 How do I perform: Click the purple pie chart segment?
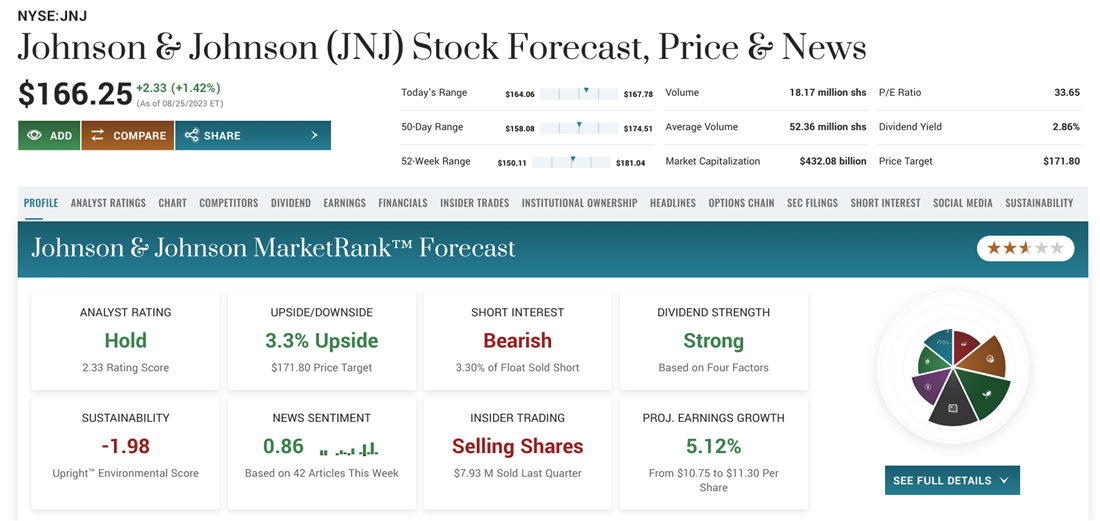930,387
